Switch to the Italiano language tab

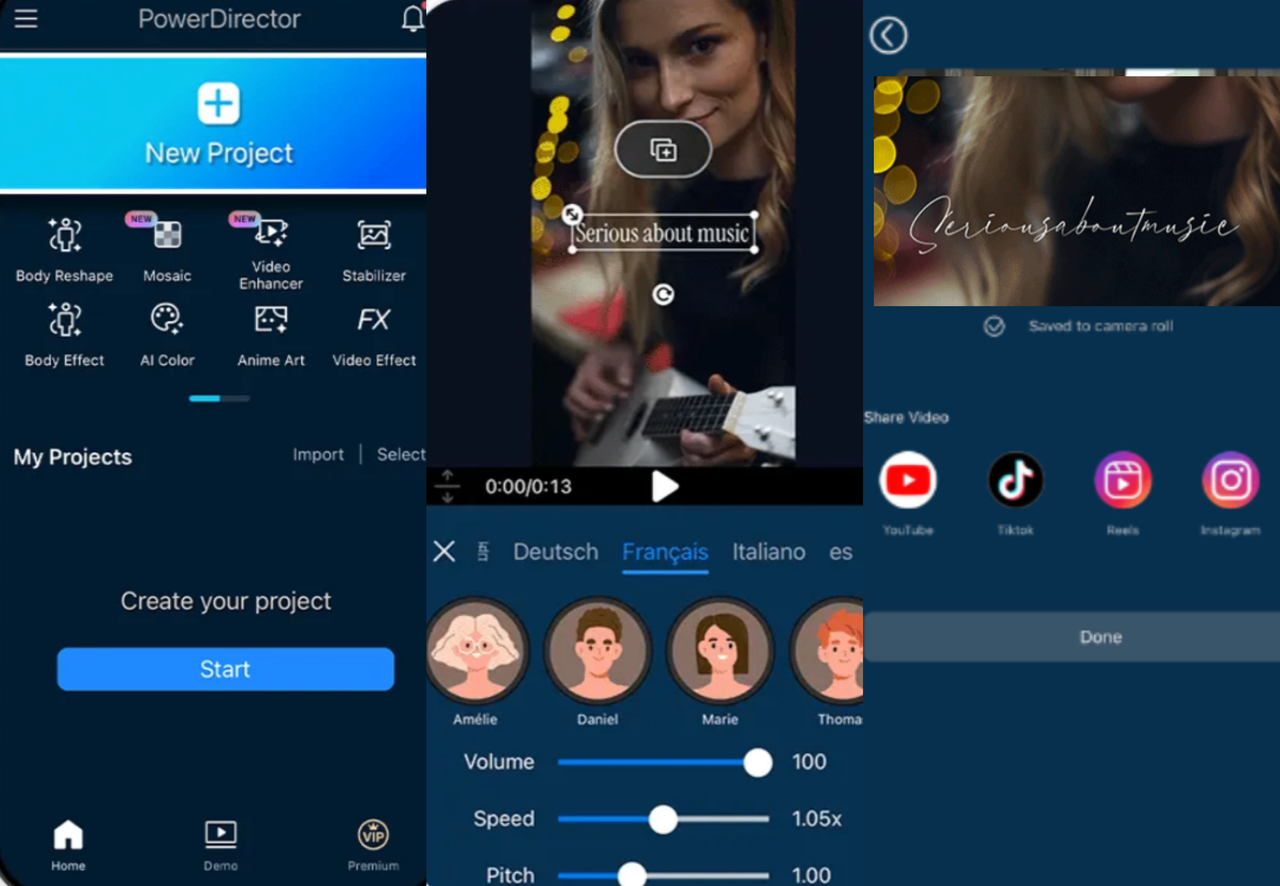pyautogui.click(x=768, y=551)
